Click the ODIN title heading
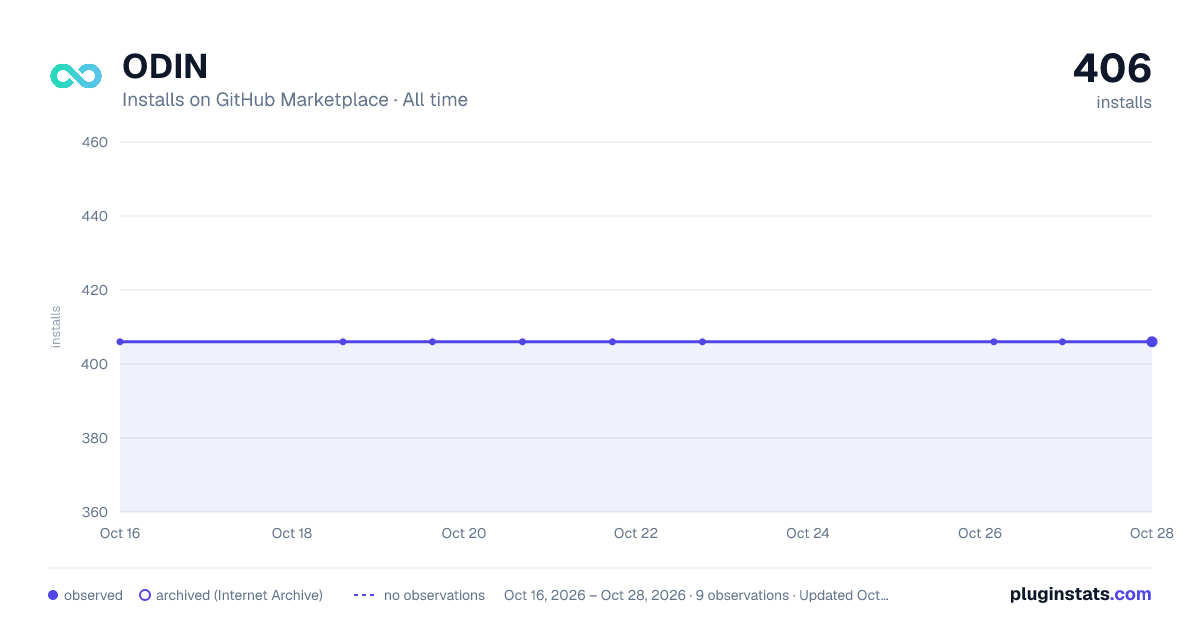The image size is (1200, 630). point(165,66)
